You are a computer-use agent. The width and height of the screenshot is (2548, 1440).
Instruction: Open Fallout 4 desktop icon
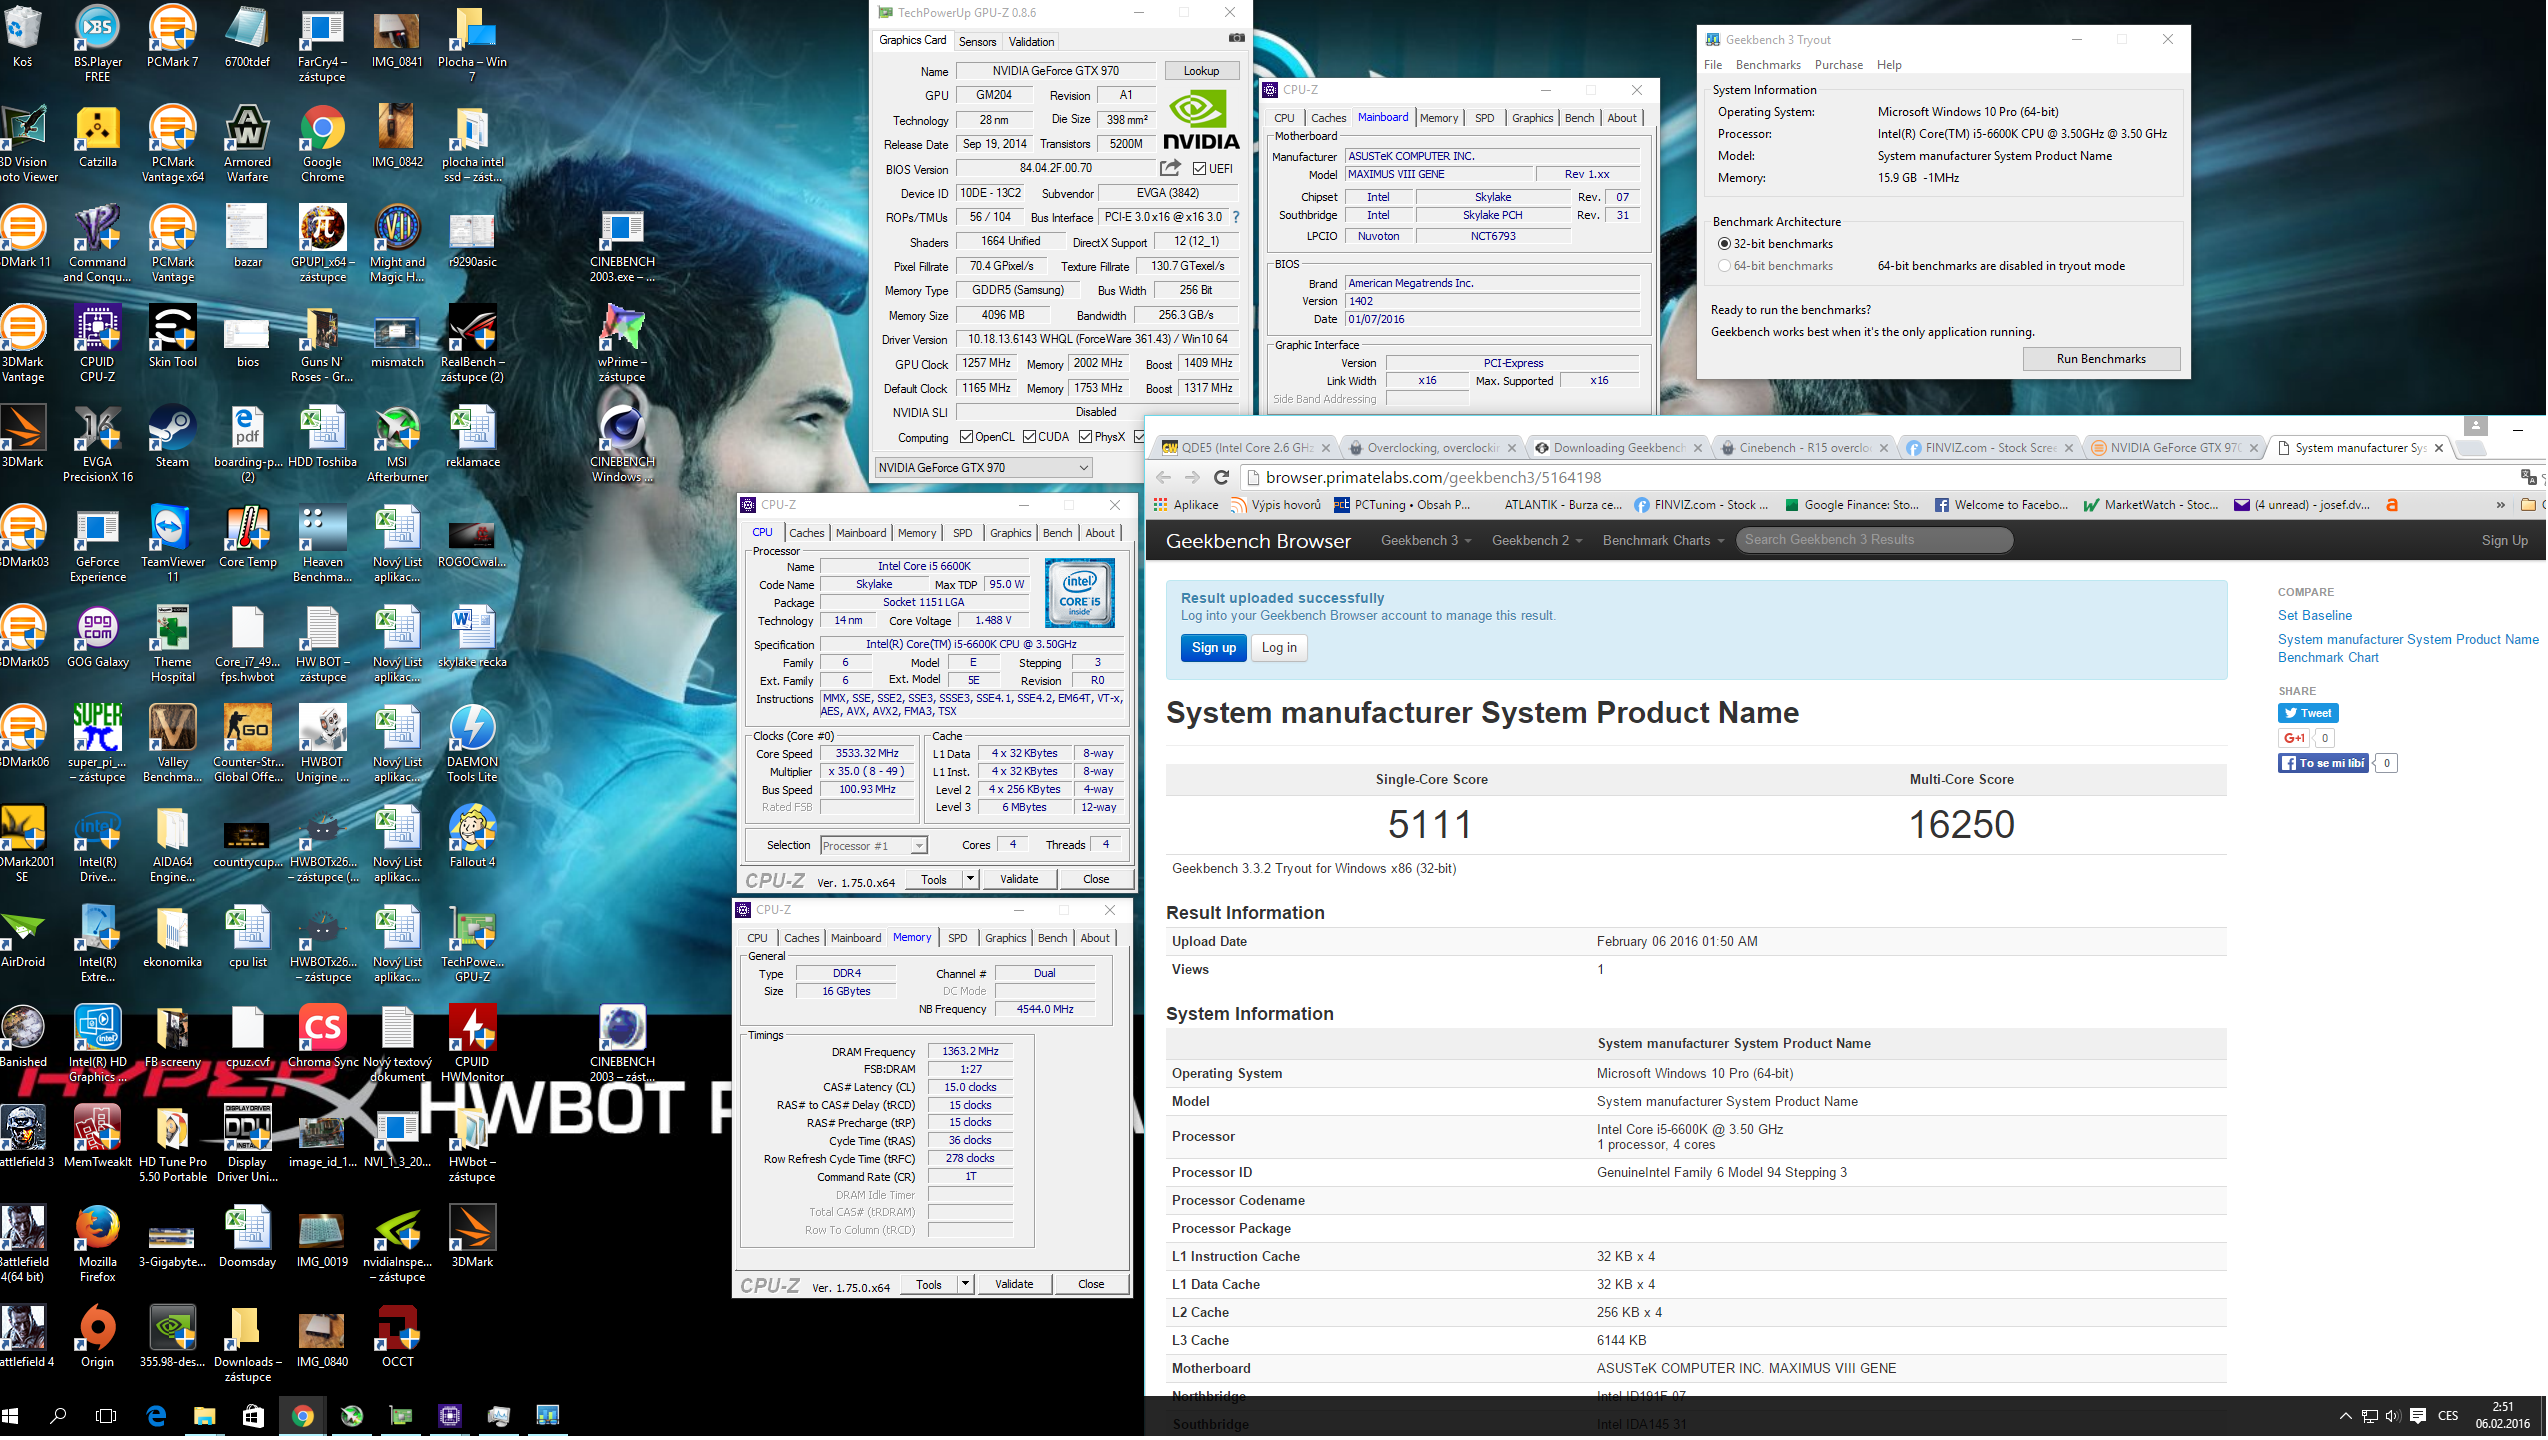click(x=472, y=838)
